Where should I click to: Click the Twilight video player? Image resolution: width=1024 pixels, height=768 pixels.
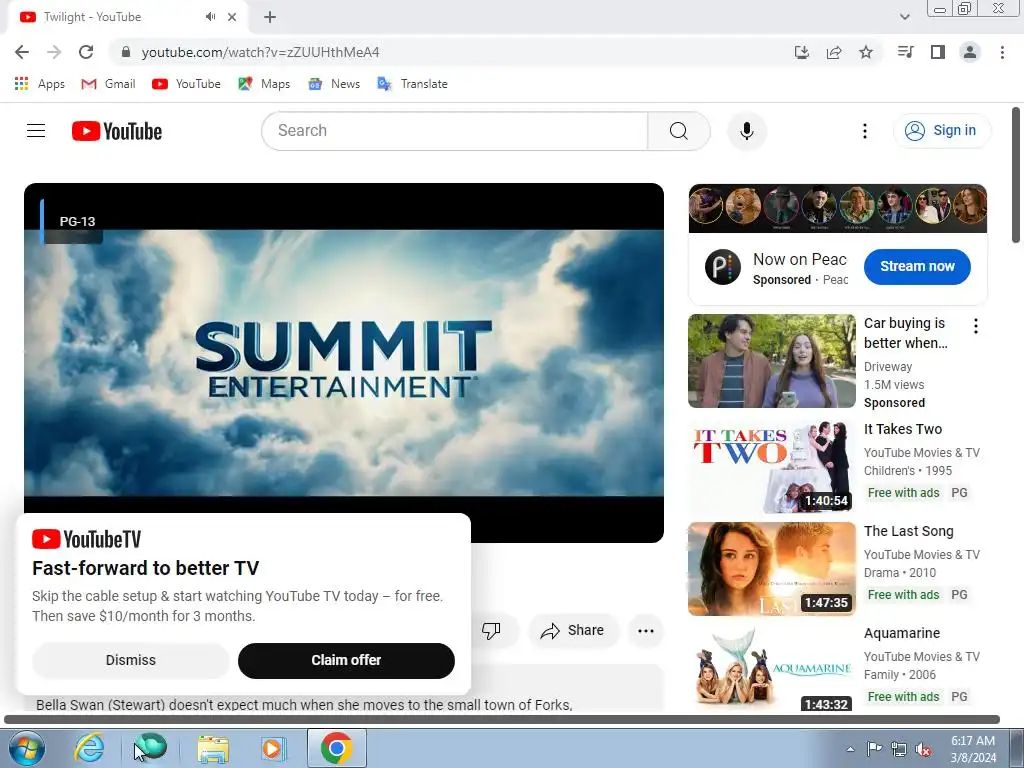click(x=344, y=362)
